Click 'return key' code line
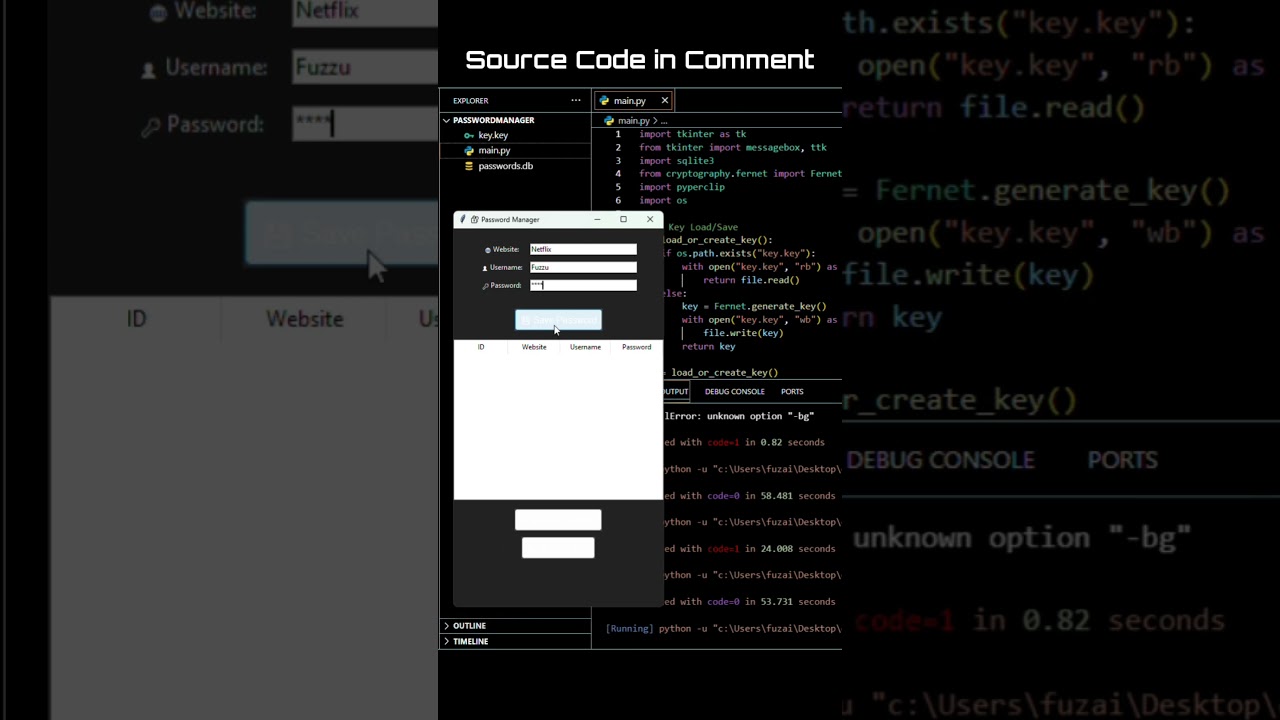1280x720 pixels. tap(708, 346)
